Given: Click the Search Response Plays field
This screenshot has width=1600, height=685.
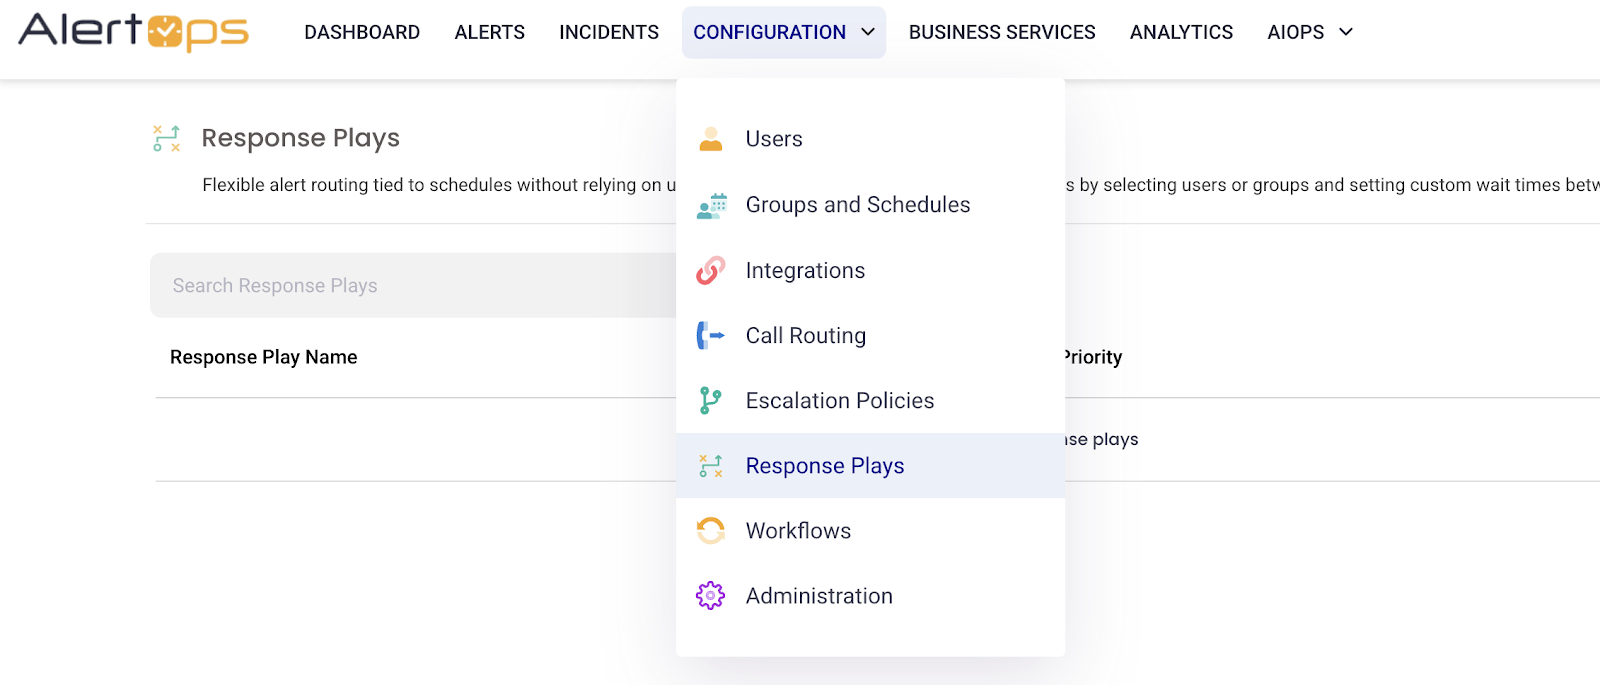Looking at the screenshot, I should click(x=413, y=285).
